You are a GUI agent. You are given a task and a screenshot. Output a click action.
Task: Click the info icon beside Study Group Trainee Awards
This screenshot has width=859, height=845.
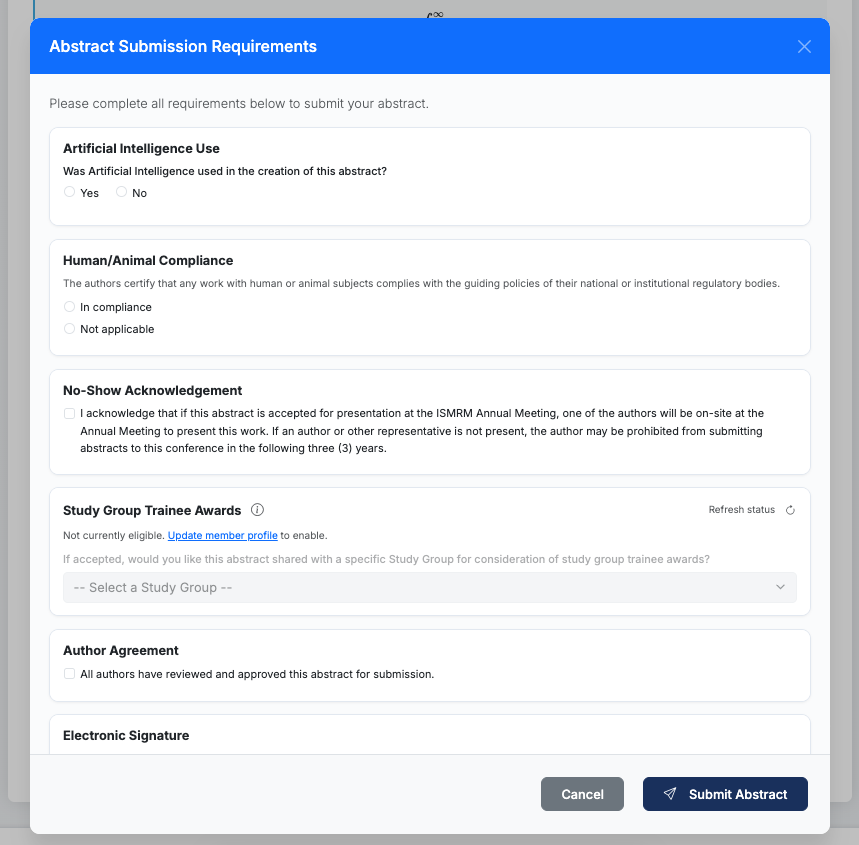point(257,510)
